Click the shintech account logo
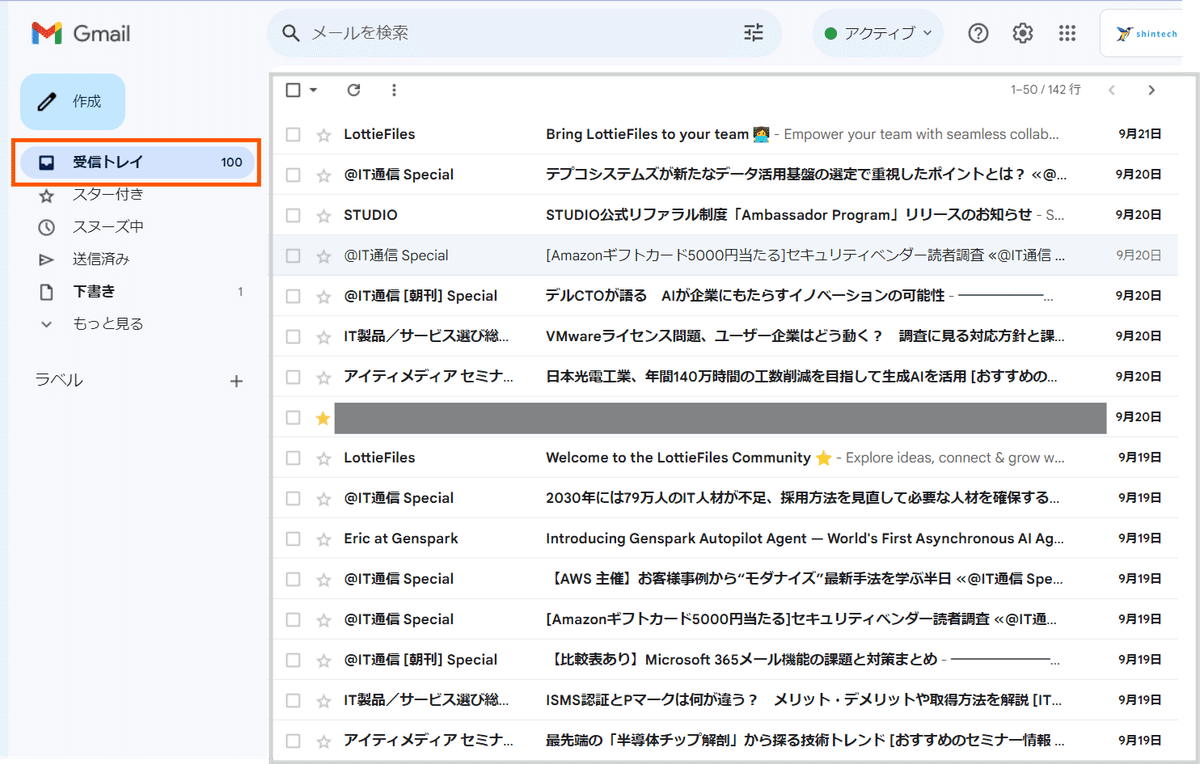Screen dimensions: 1200x764 coord(1148,34)
